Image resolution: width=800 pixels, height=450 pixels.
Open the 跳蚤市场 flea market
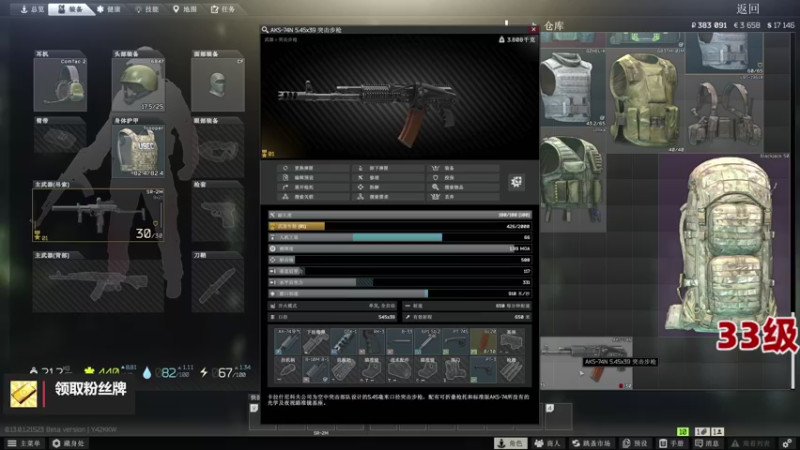tap(591, 443)
